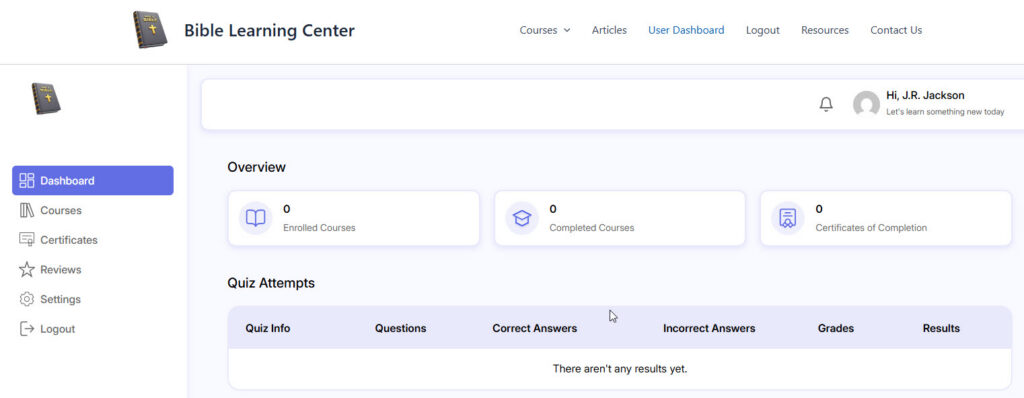This screenshot has height=398, width=1024.
Task: Click the Reviews star icon
Action: [x=27, y=269]
